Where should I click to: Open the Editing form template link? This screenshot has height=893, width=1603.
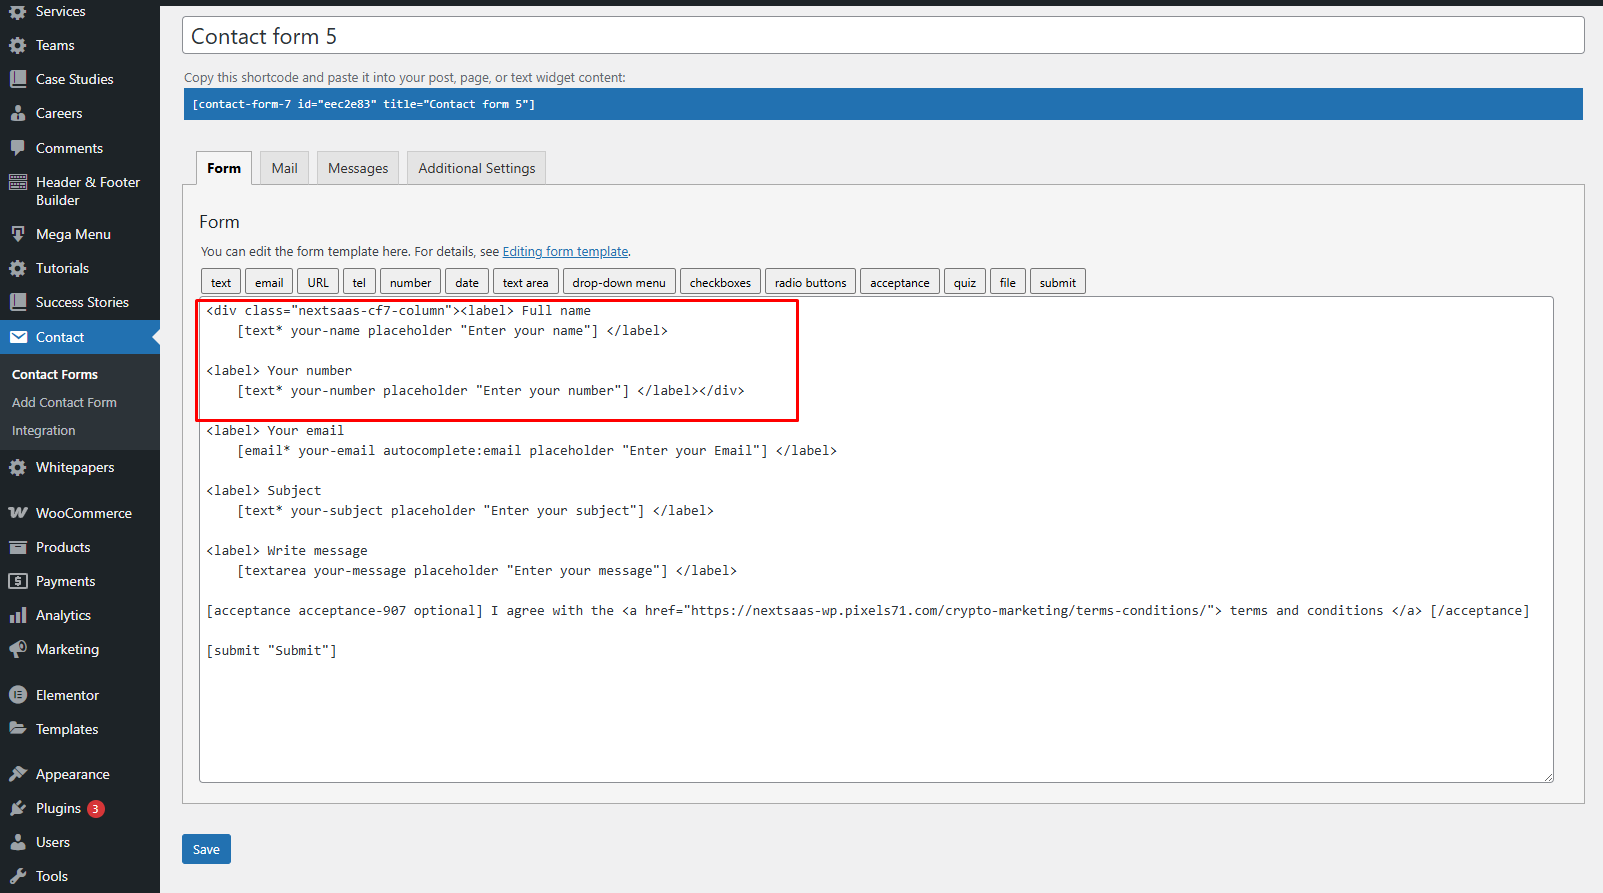tap(565, 252)
